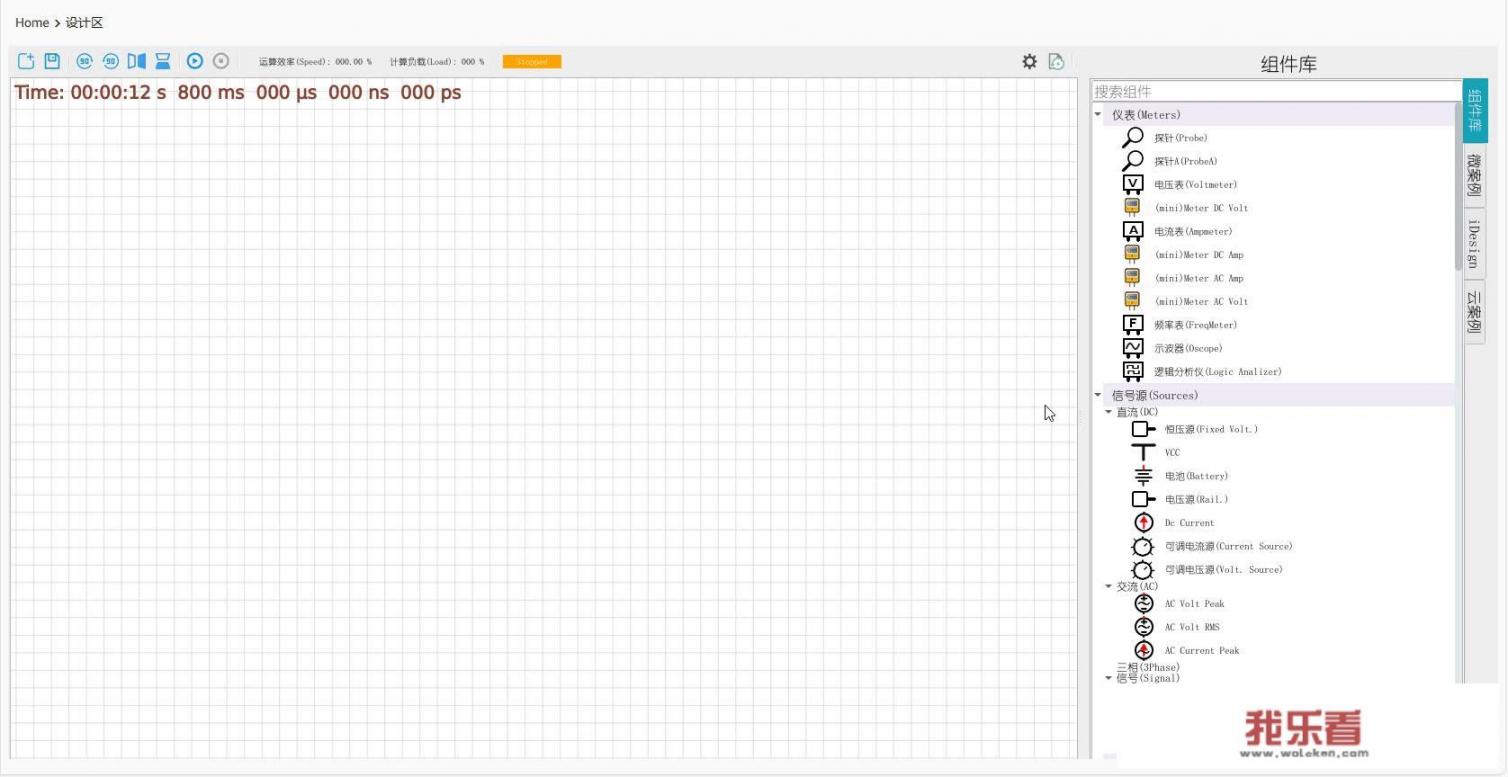Click the 搜索组件 search field
Image resolution: width=1508 pixels, height=777 pixels.
1276,91
